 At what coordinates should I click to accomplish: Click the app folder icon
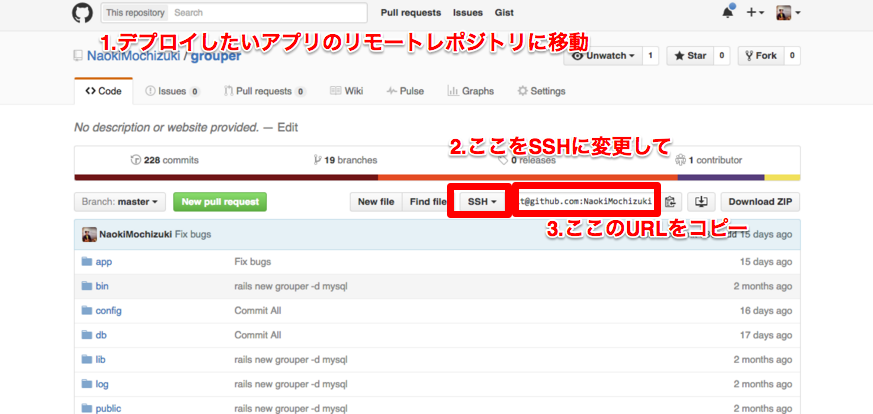[86, 262]
